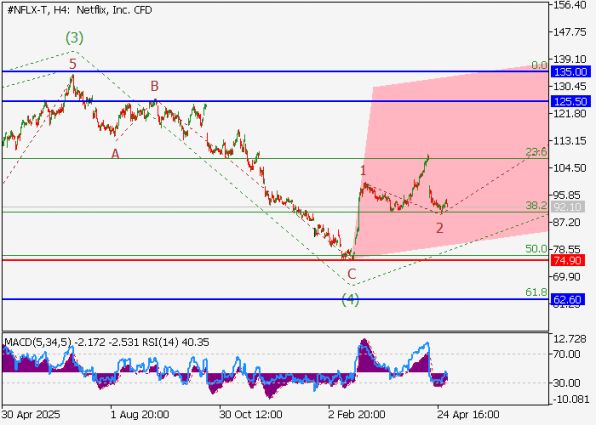
Task: Click the 38.2 Fibonacci level label
Action: [x=536, y=206]
